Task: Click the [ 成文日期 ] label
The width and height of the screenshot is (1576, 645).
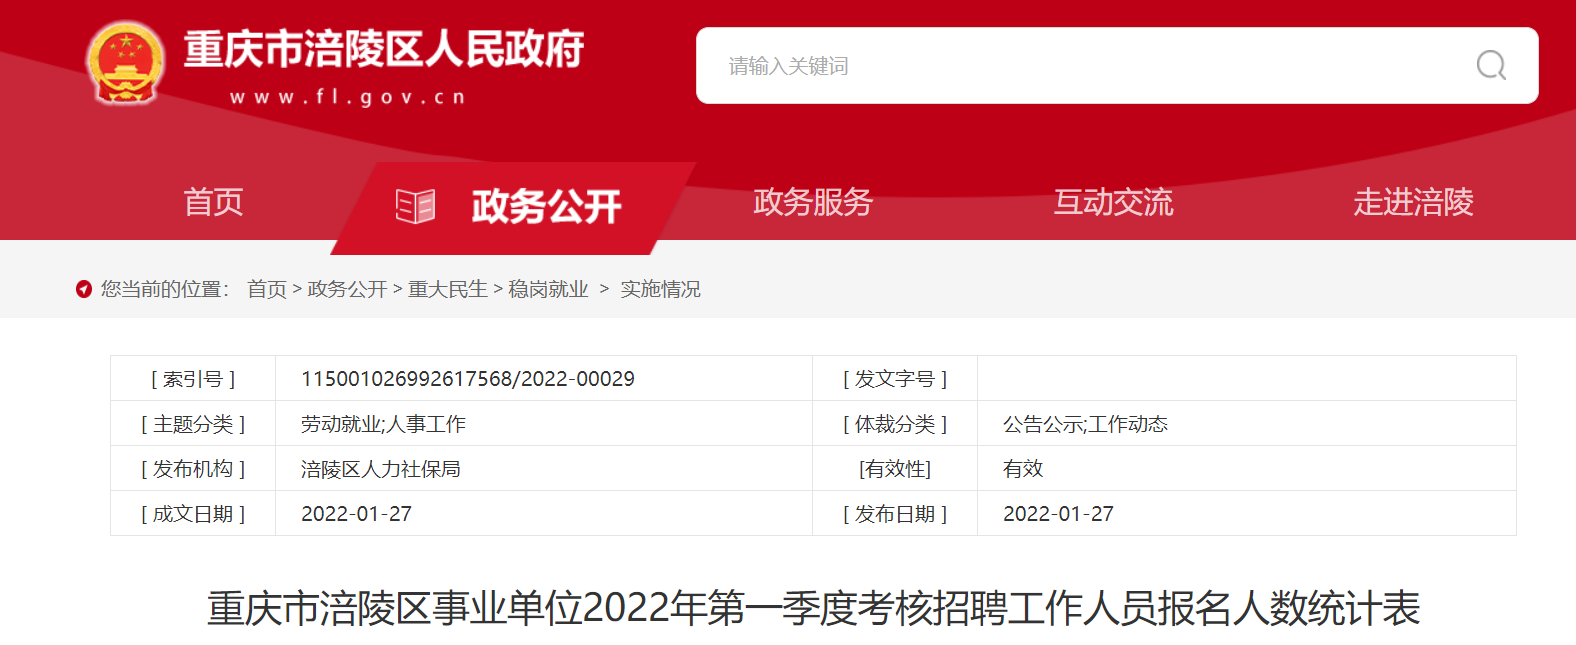Action: pyautogui.click(x=193, y=514)
